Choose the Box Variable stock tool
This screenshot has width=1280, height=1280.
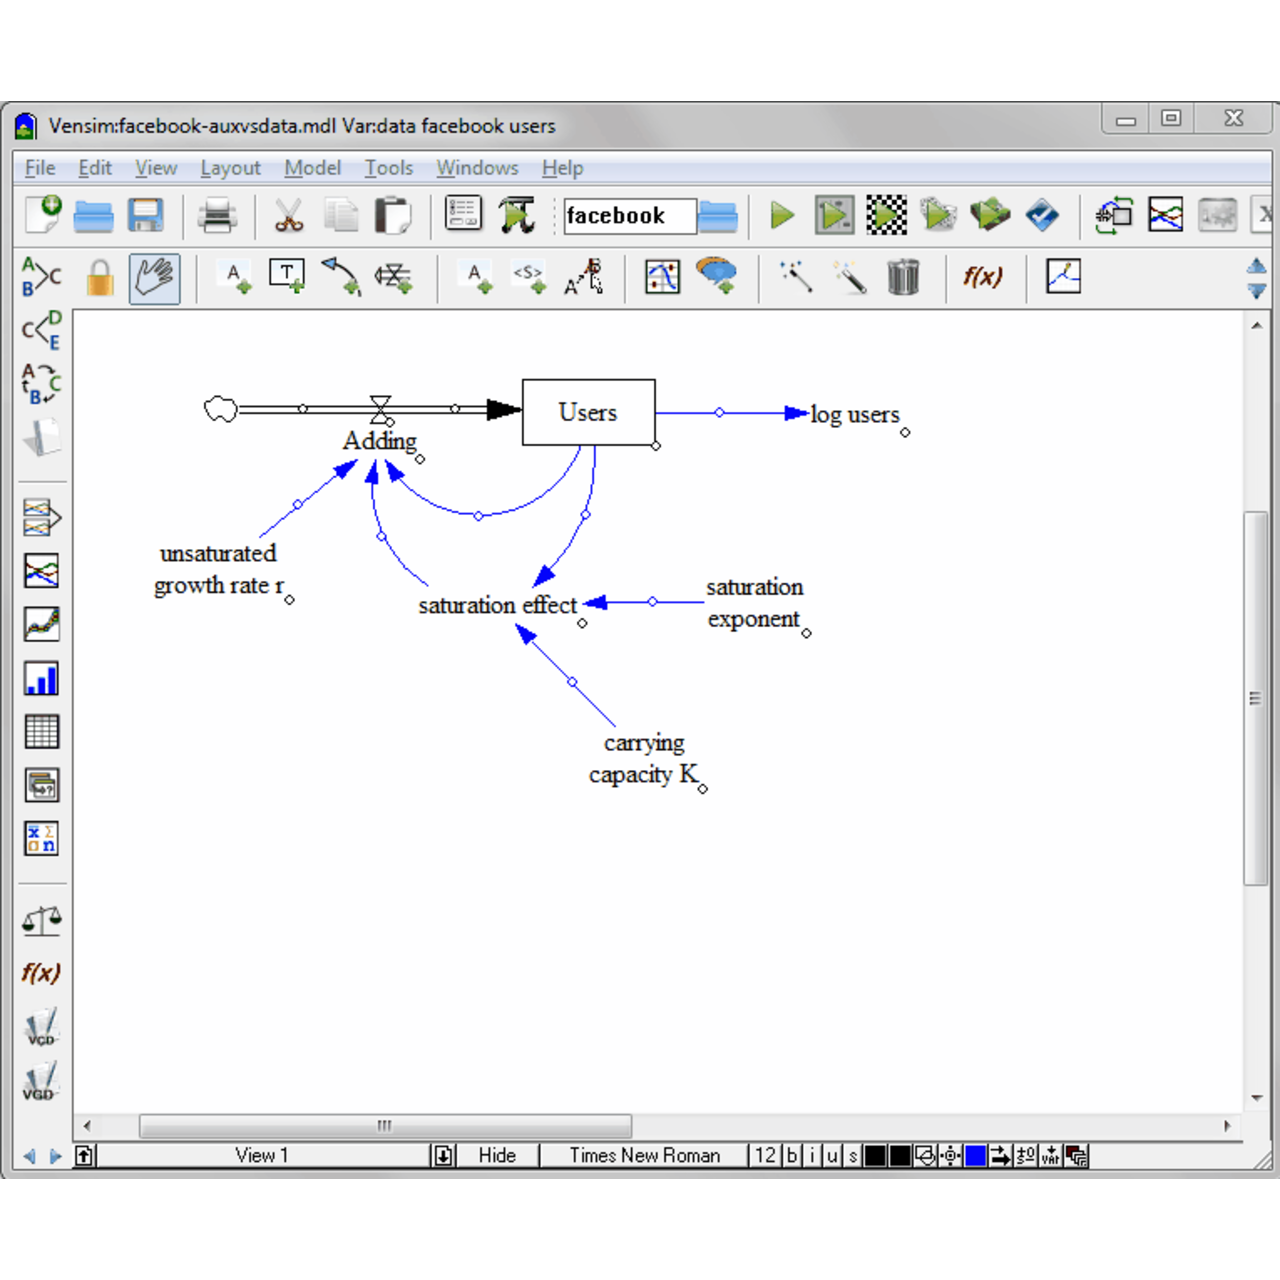pyautogui.click(x=287, y=277)
